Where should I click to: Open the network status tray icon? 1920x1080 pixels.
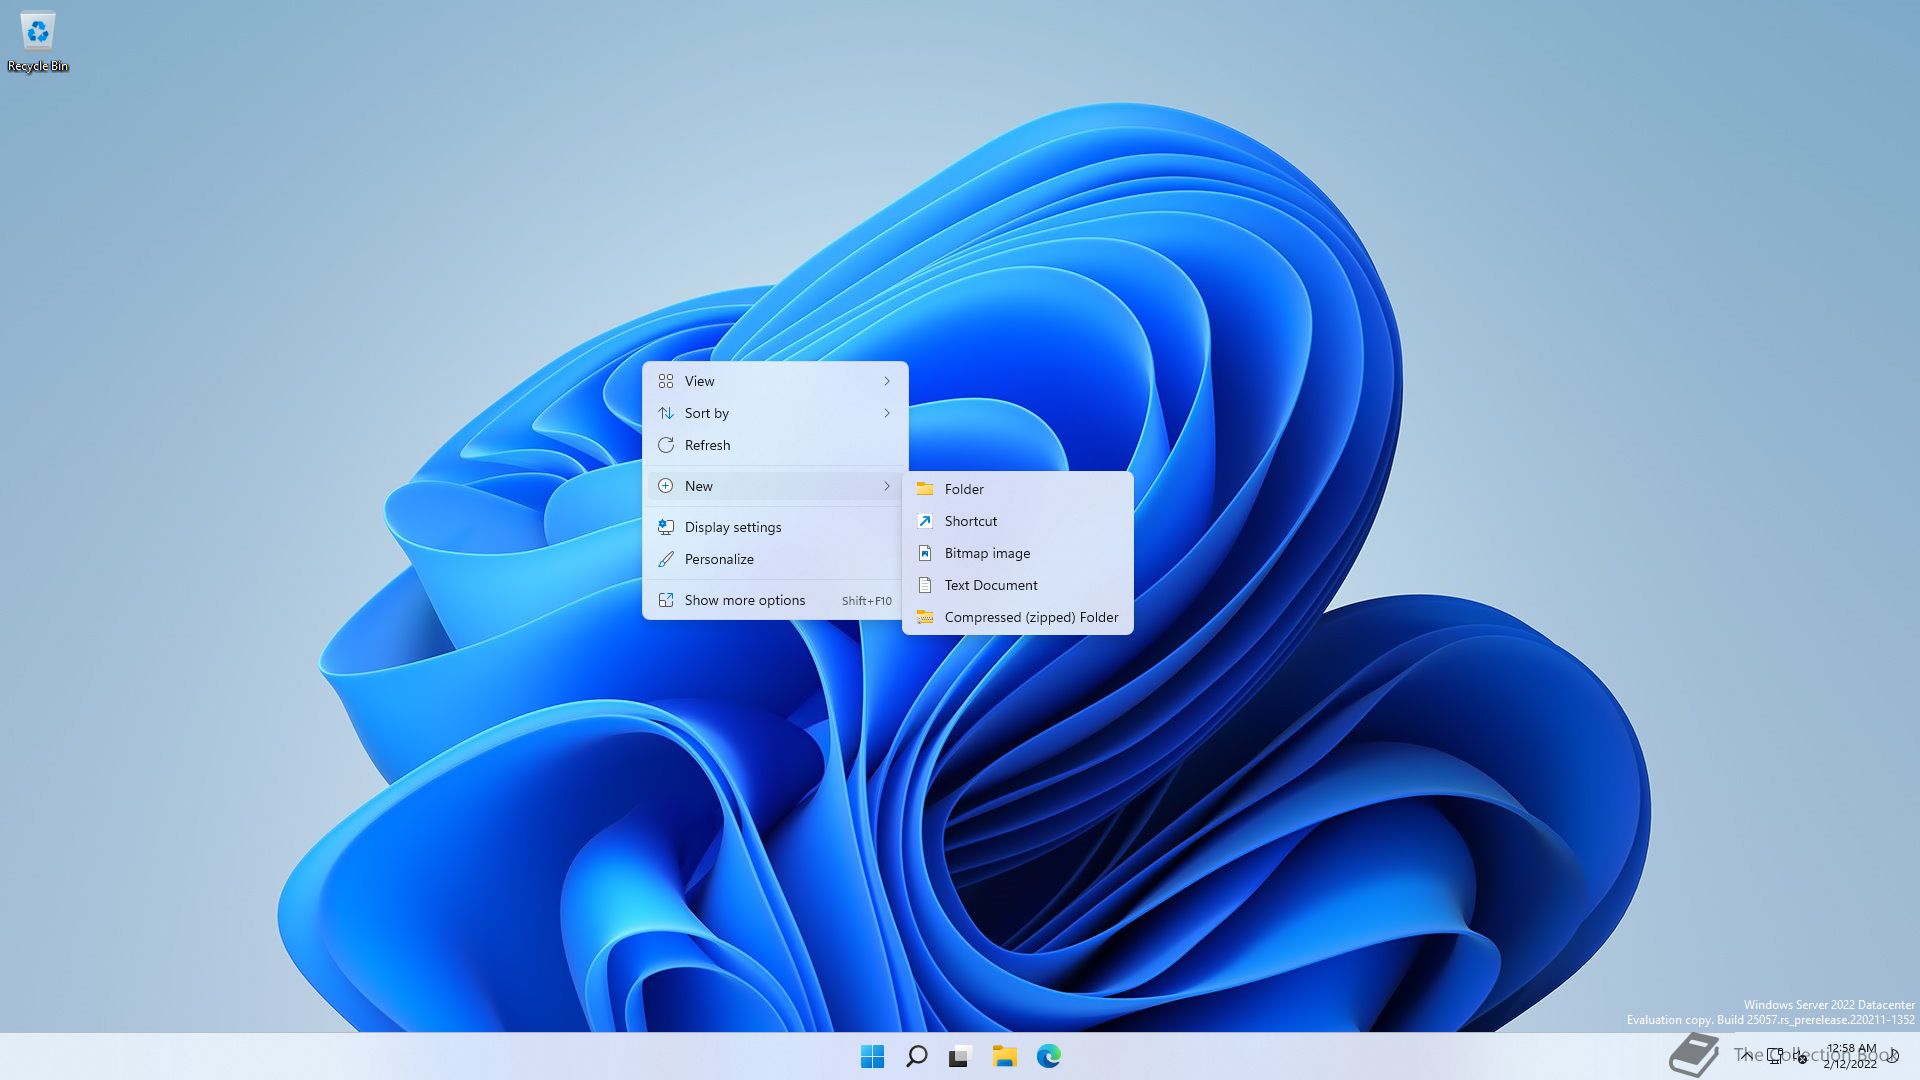(x=1775, y=1056)
